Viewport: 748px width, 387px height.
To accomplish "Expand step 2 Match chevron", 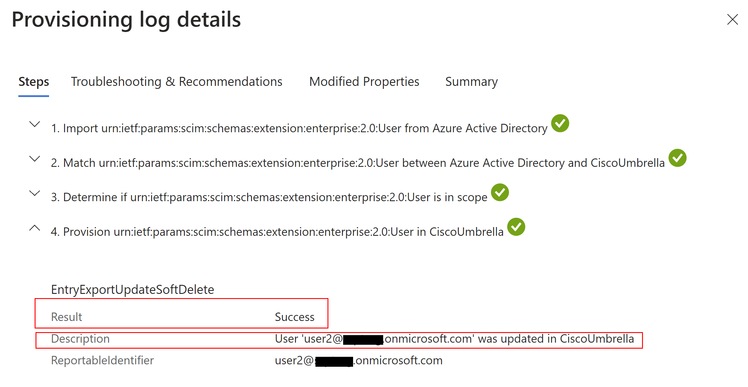I will pos(34,159).
